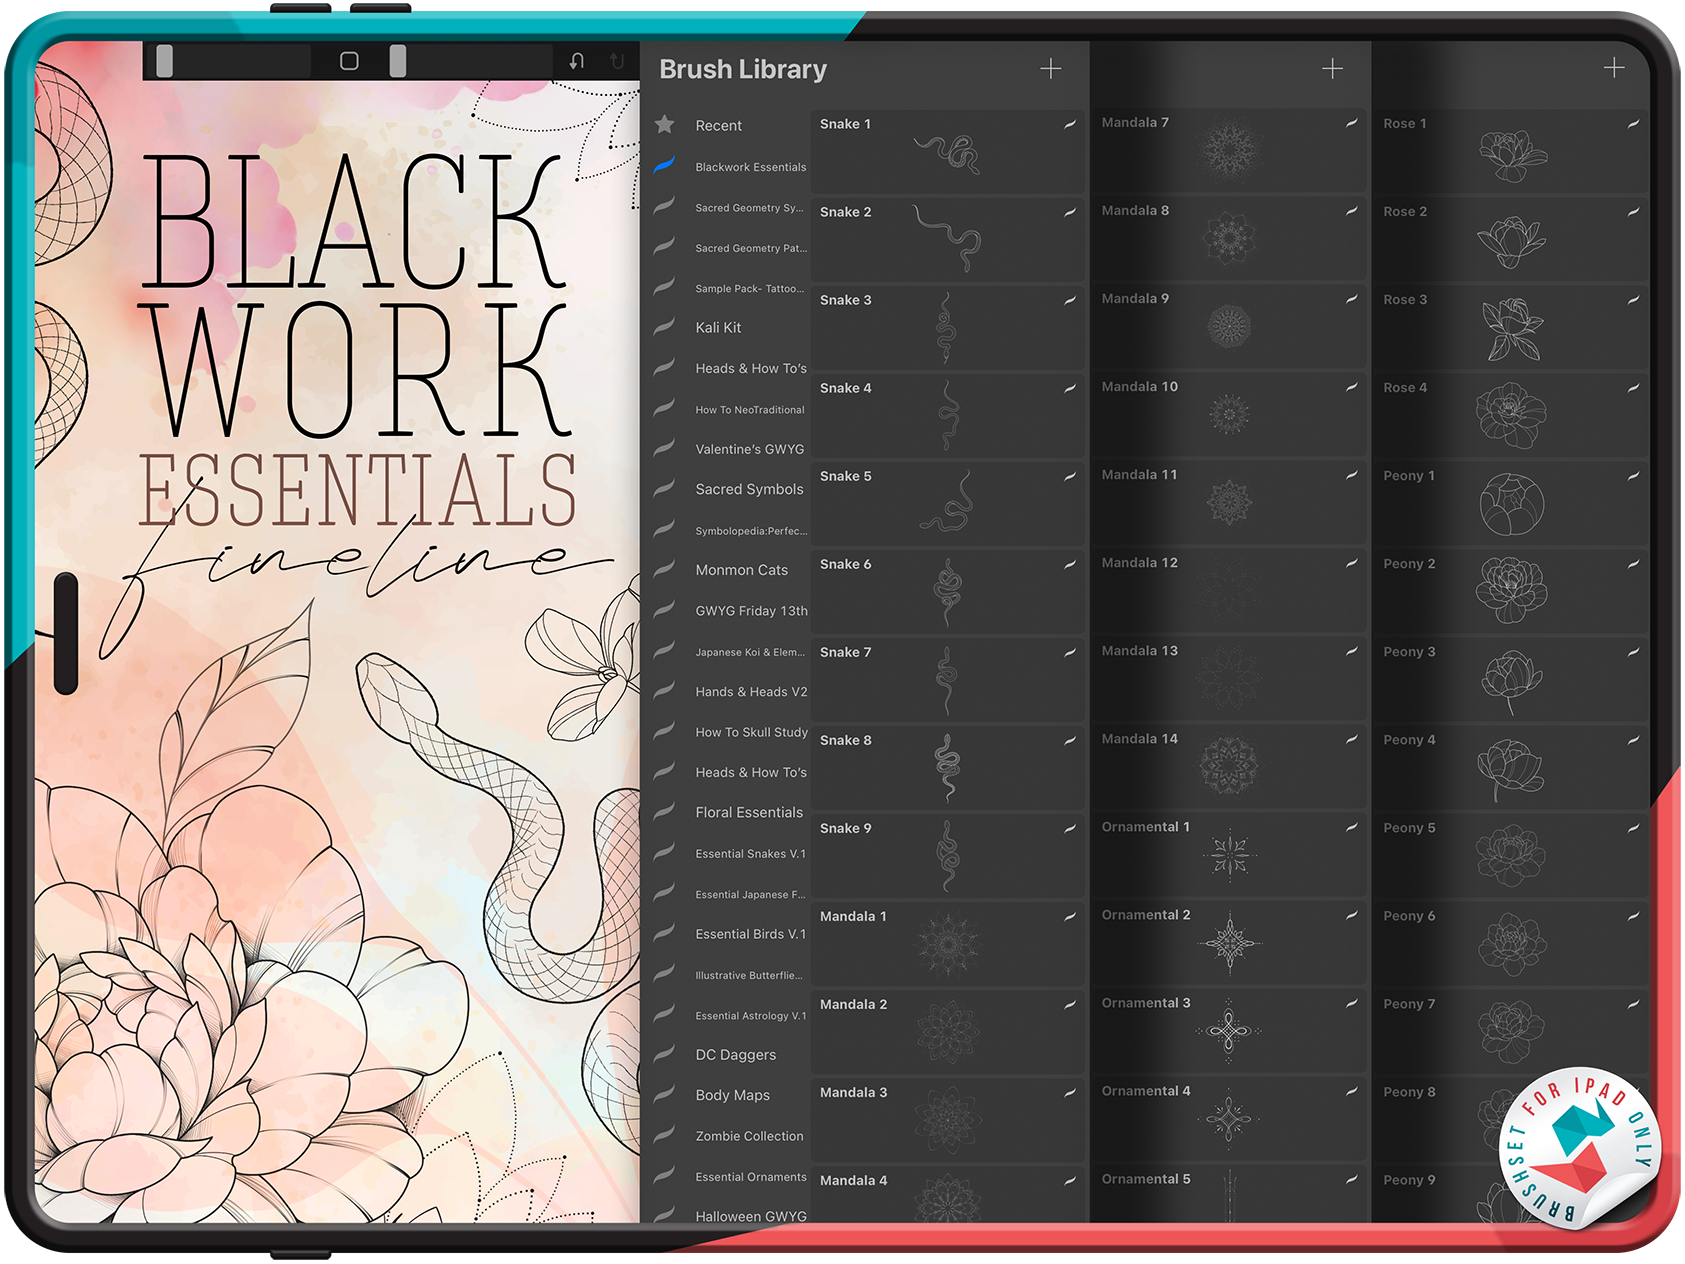Screen dimensions: 1685x1264
Task: Open the Hands & Heads V2 set
Action: click(731, 692)
